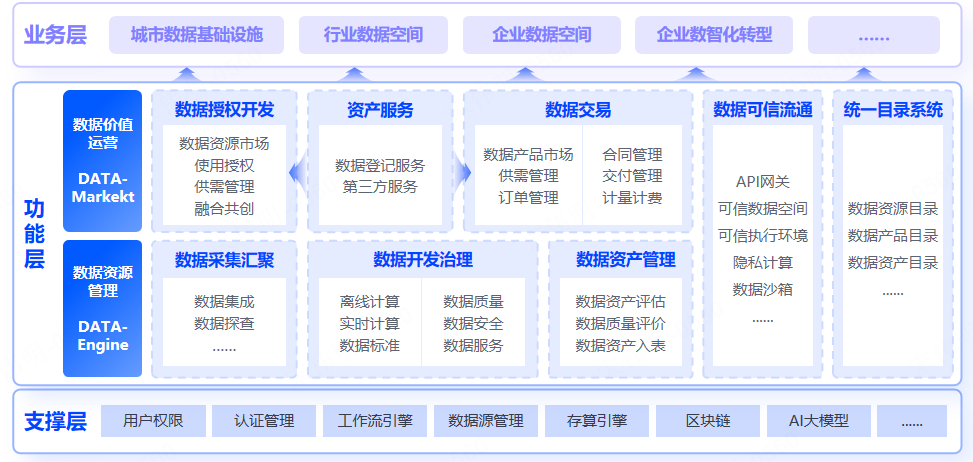This screenshot has width=973, height=462.
Task: Select 数据资产入表 under 数据资产管理
Action: click(620, 346)
